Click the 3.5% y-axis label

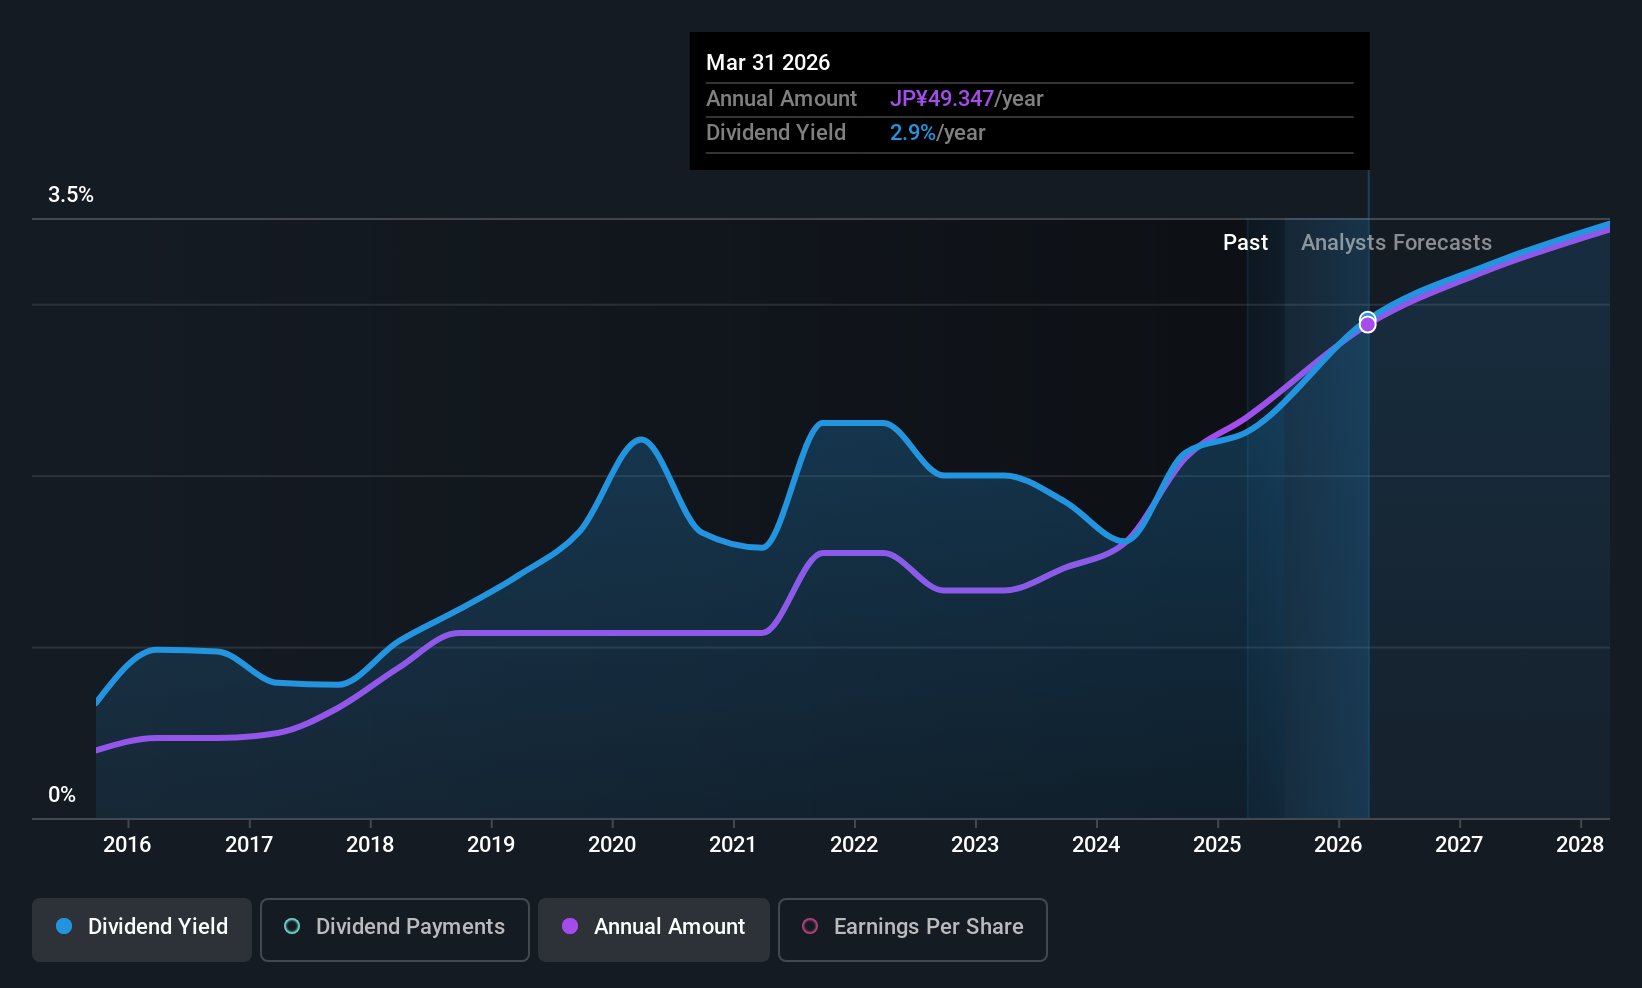point(71,195)
